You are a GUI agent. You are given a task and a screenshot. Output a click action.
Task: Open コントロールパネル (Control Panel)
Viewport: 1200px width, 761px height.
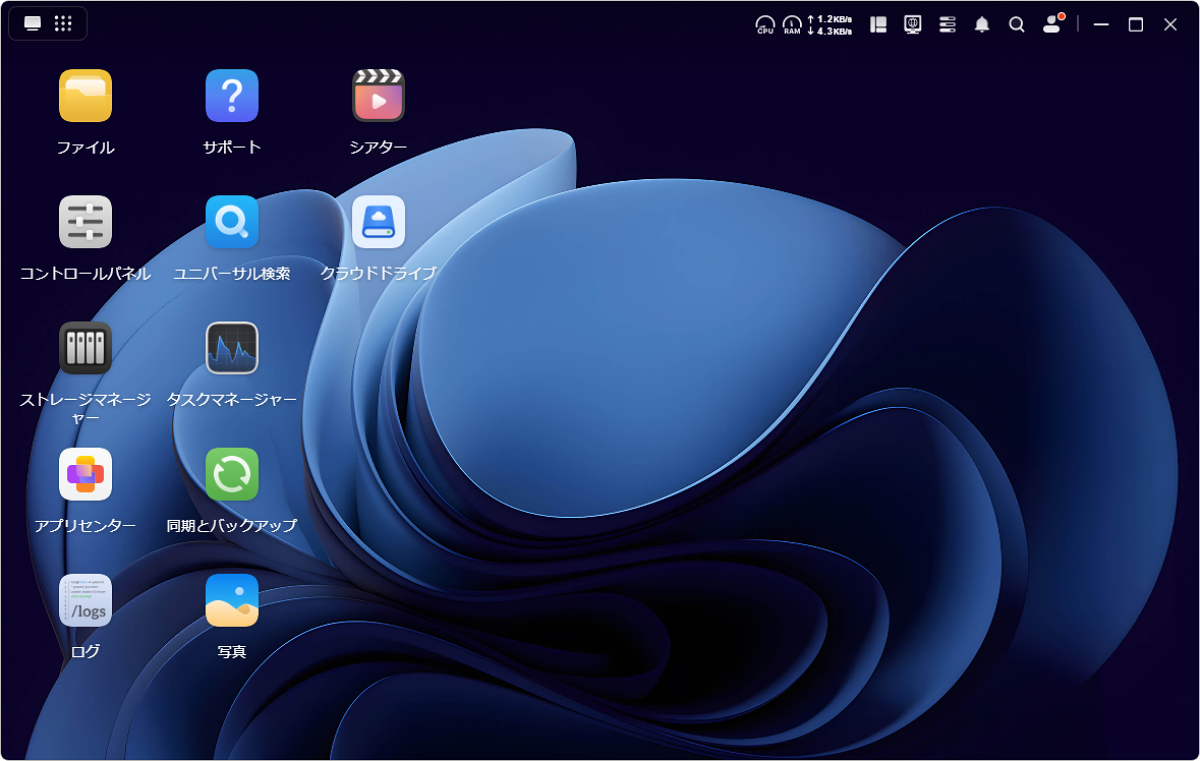tap(85, 222)
